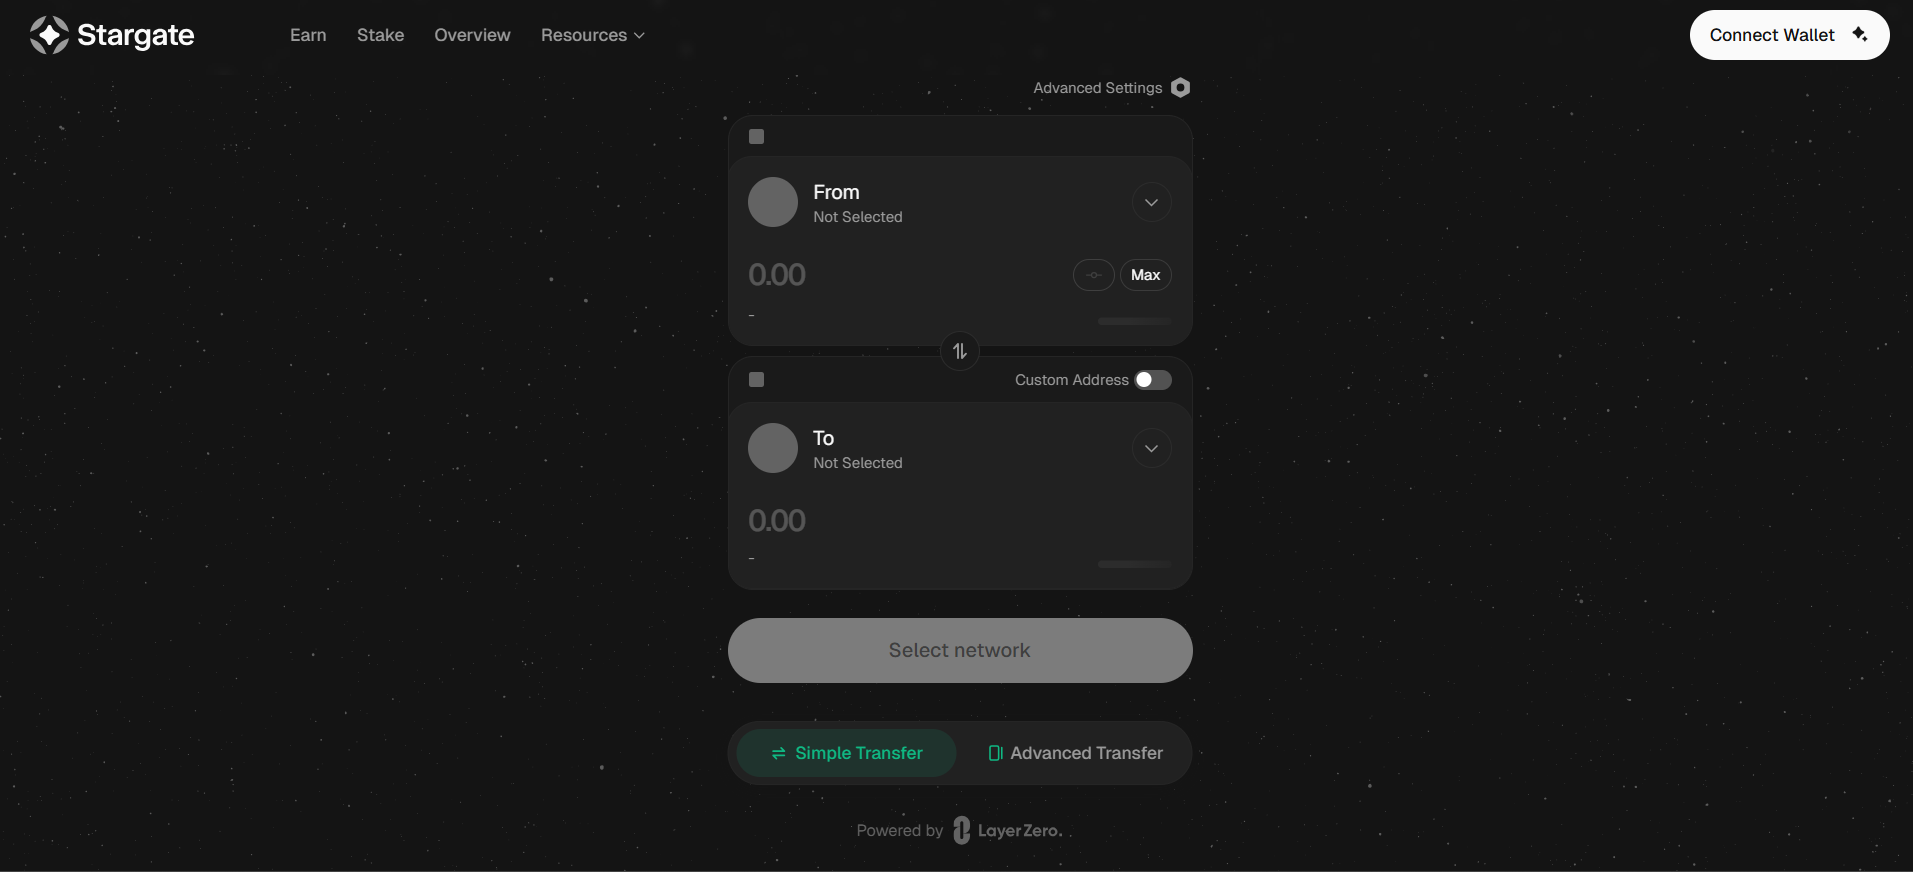The width and height of the screenshot is (1913, 872).
Task: Open Advanced Settings hexagon icon
Action: click(x=1181, y=88)
